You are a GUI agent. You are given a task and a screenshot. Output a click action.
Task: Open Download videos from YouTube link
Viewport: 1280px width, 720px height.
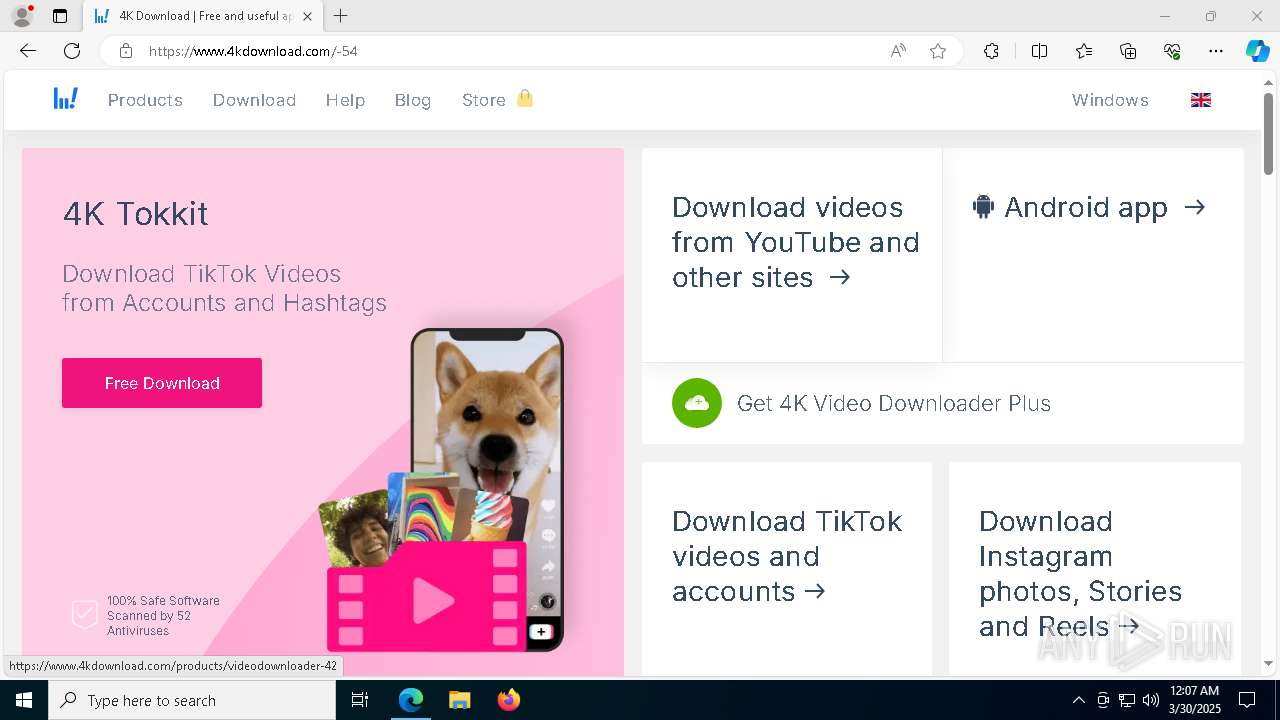click(795, 242)
